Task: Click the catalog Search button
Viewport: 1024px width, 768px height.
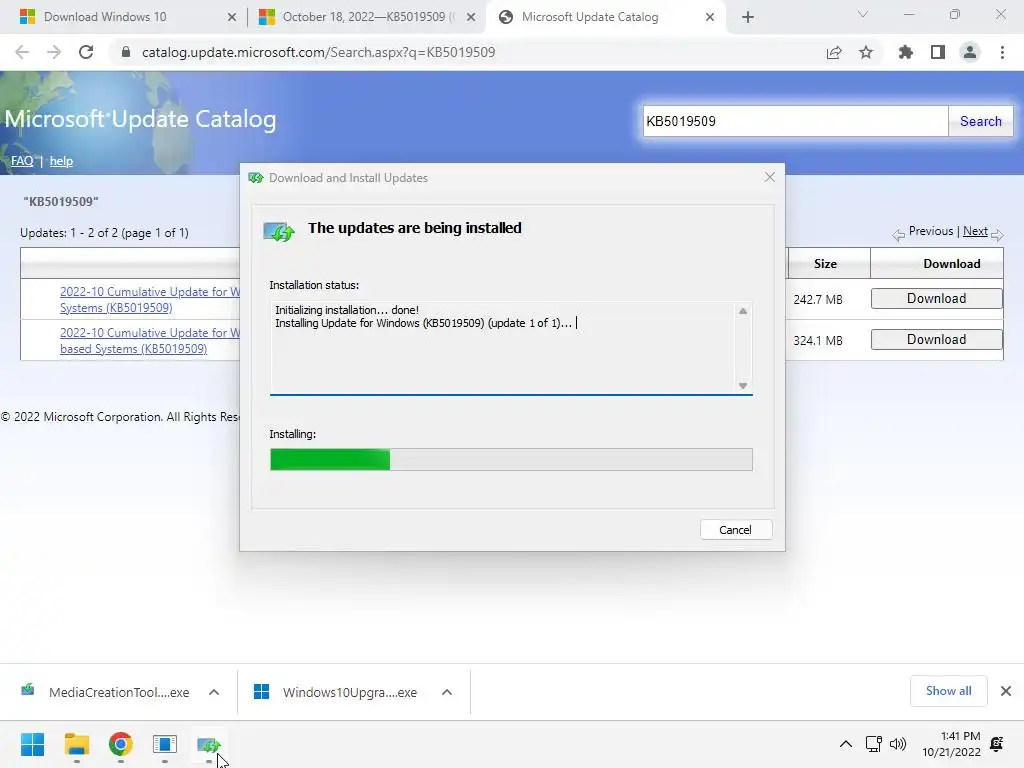Action: (980, 121)
